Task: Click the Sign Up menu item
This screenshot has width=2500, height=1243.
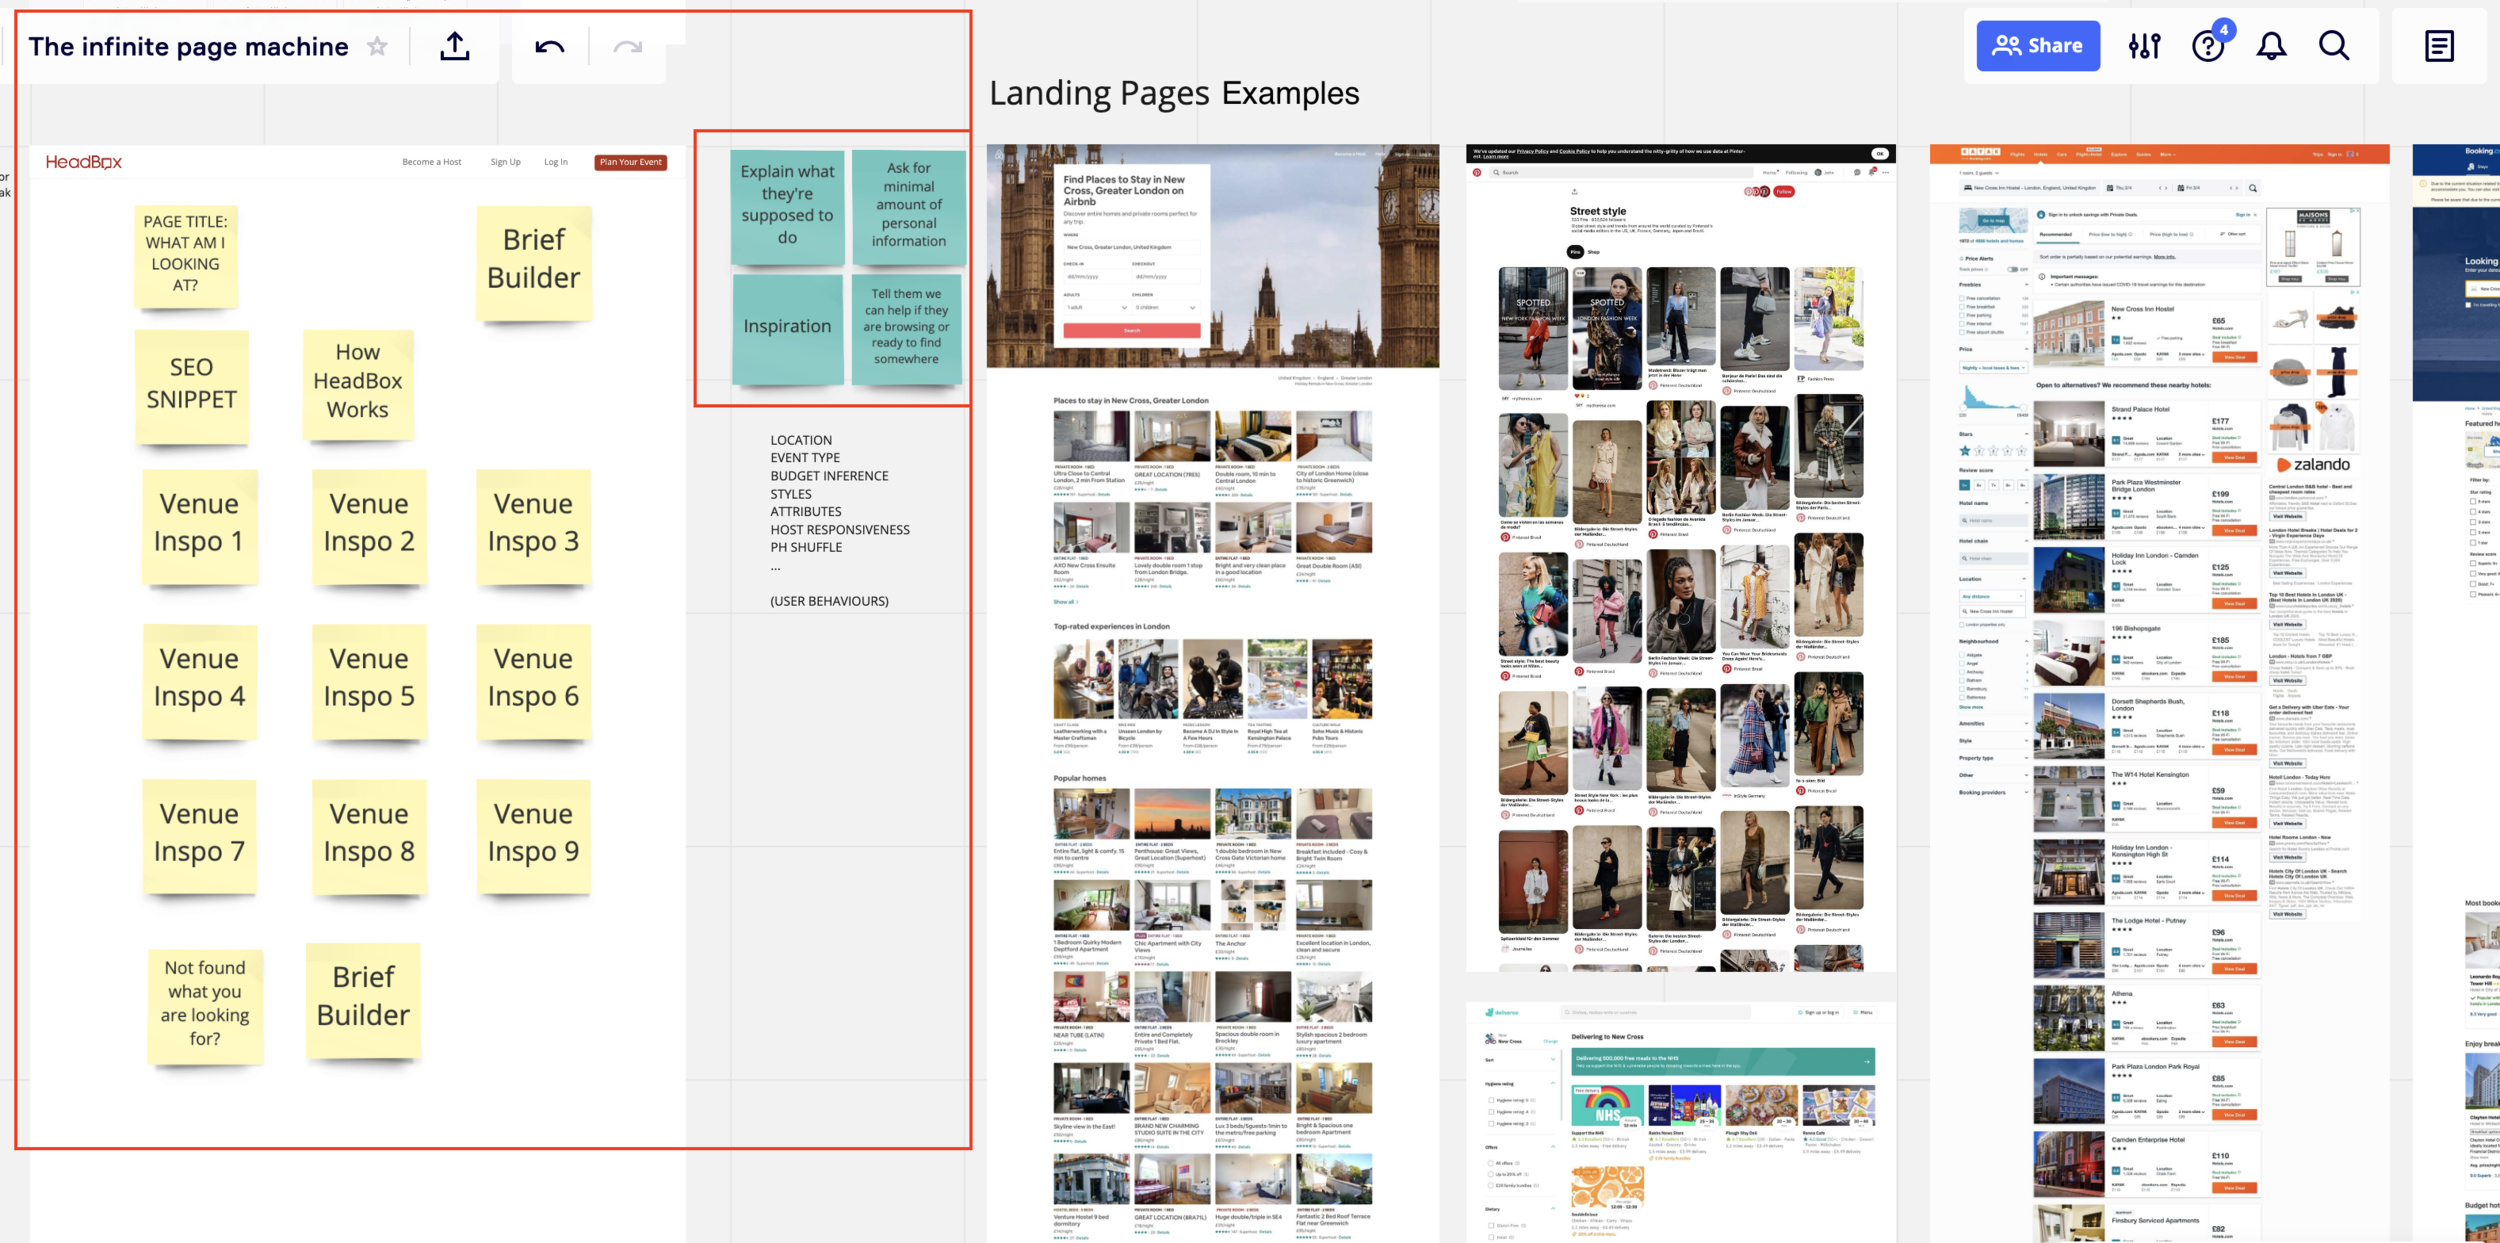Action: [x=505, y=162]
